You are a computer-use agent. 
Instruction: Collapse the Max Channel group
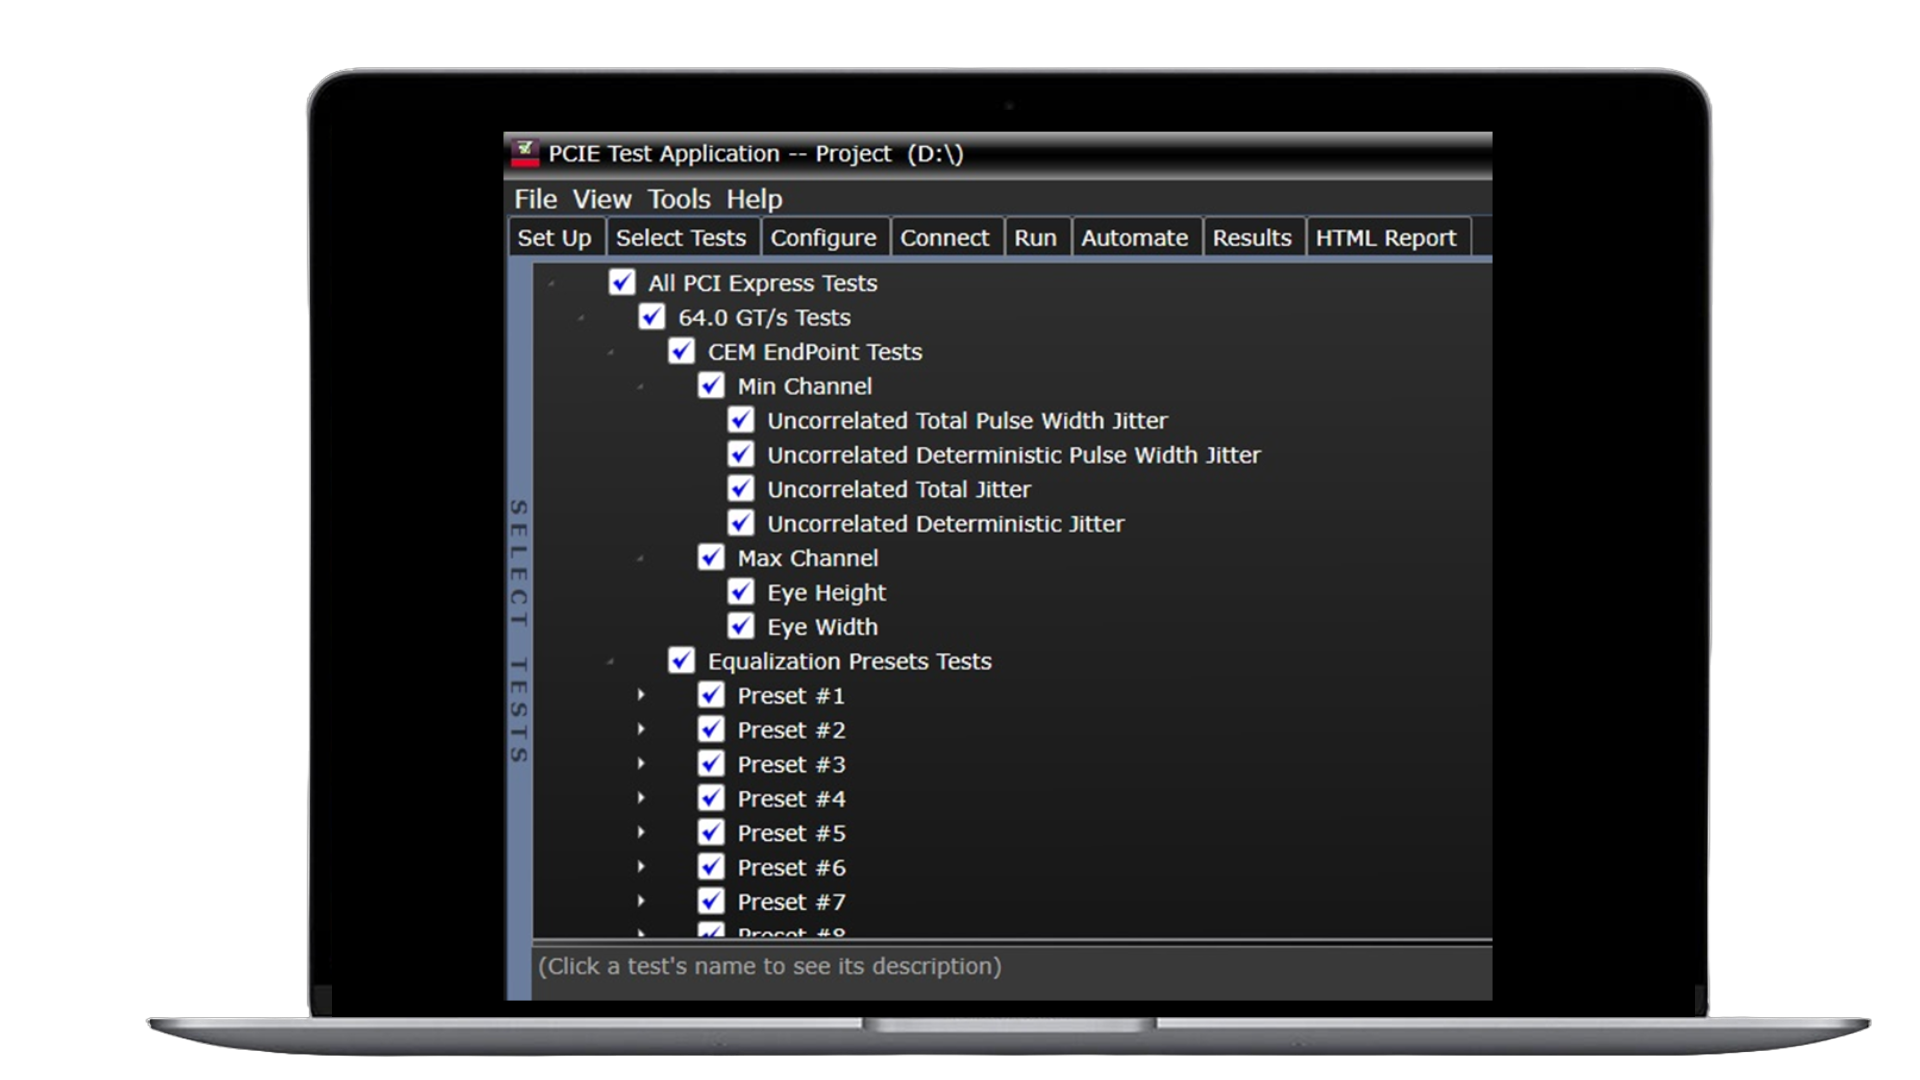(x=641, y=559)
